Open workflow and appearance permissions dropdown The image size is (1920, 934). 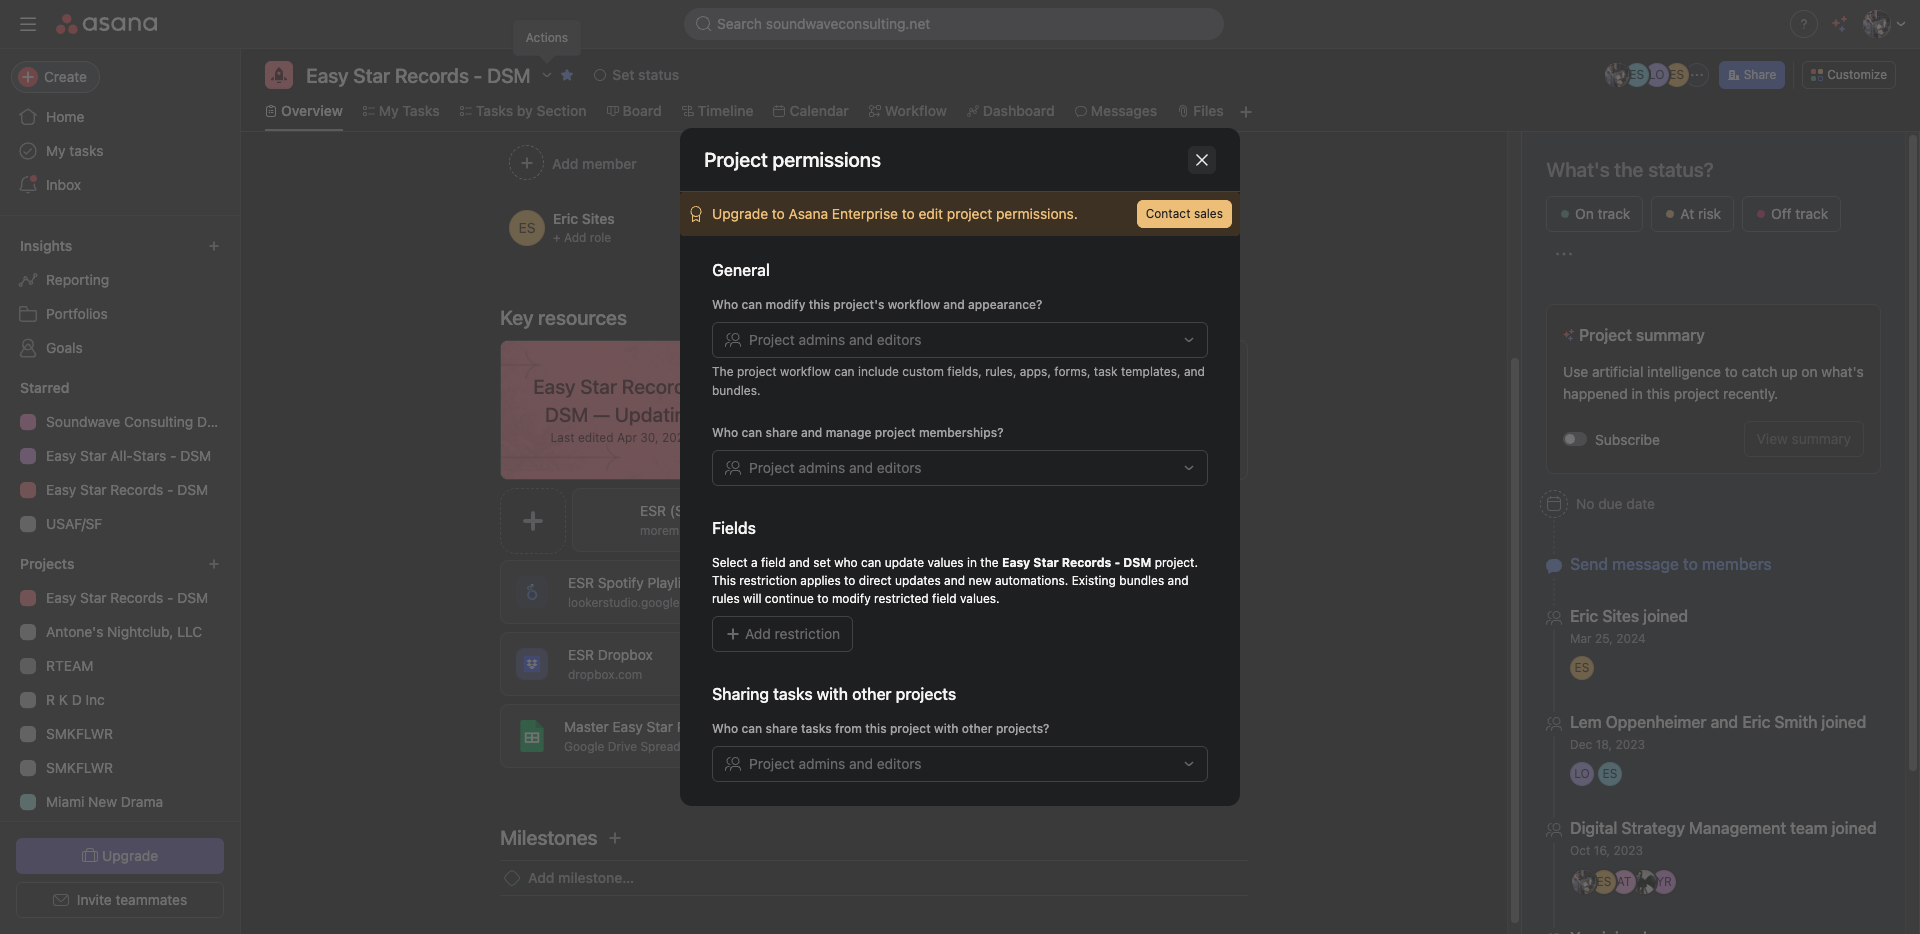959,340
